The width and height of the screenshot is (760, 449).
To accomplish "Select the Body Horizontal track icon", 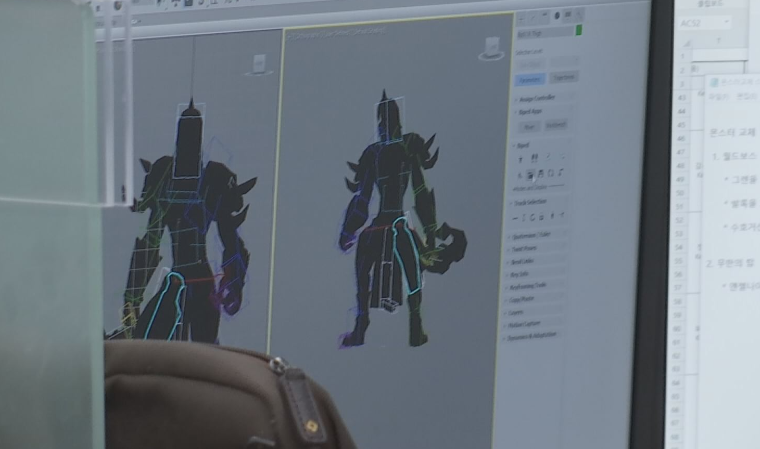I will [515, 218].
